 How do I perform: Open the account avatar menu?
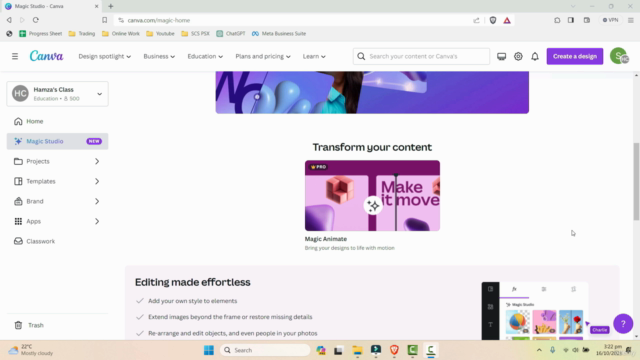point(619,56)
